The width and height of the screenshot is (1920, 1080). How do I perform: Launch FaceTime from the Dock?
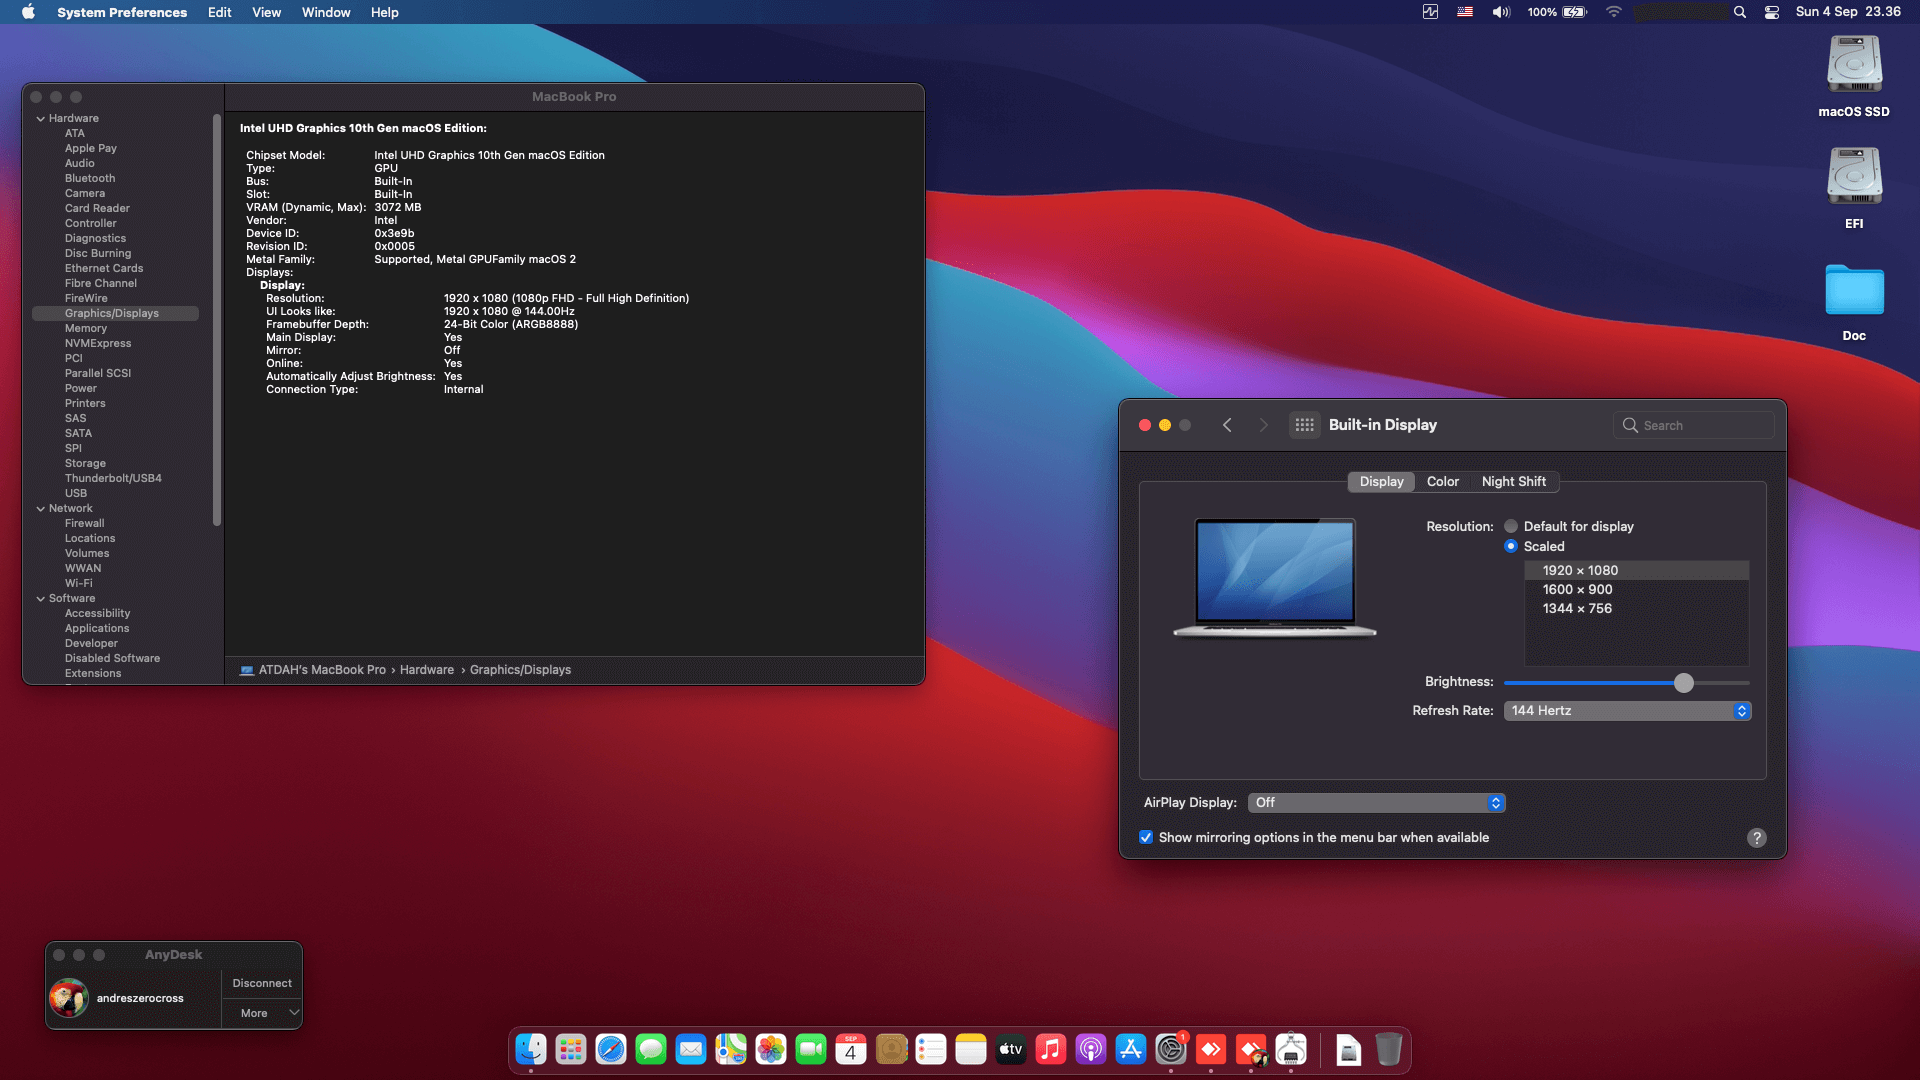point(811,1049)
